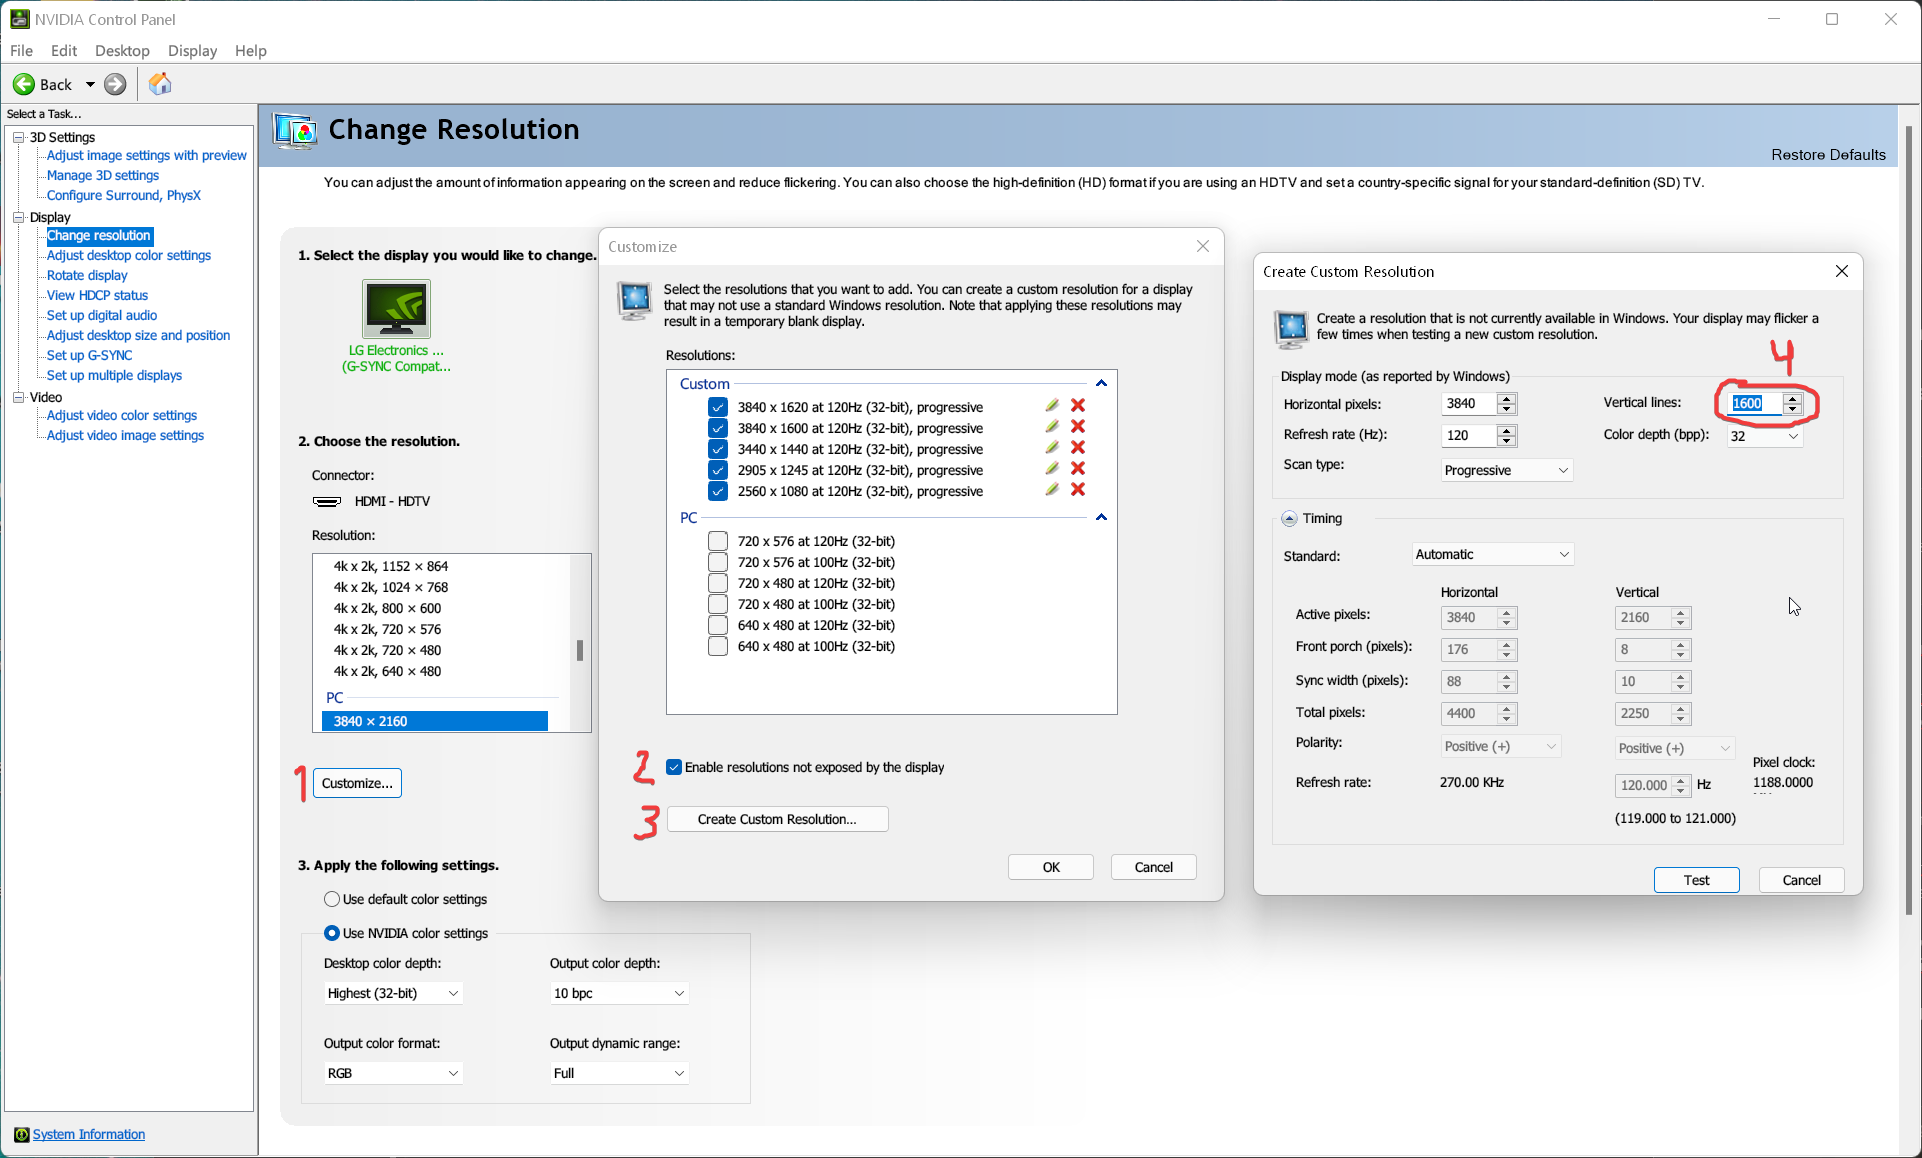This screenshot has height=1158, width=1922.
Task: Open Output color depth dropdown
Action: pyautogui.click(x=619, y=993)
